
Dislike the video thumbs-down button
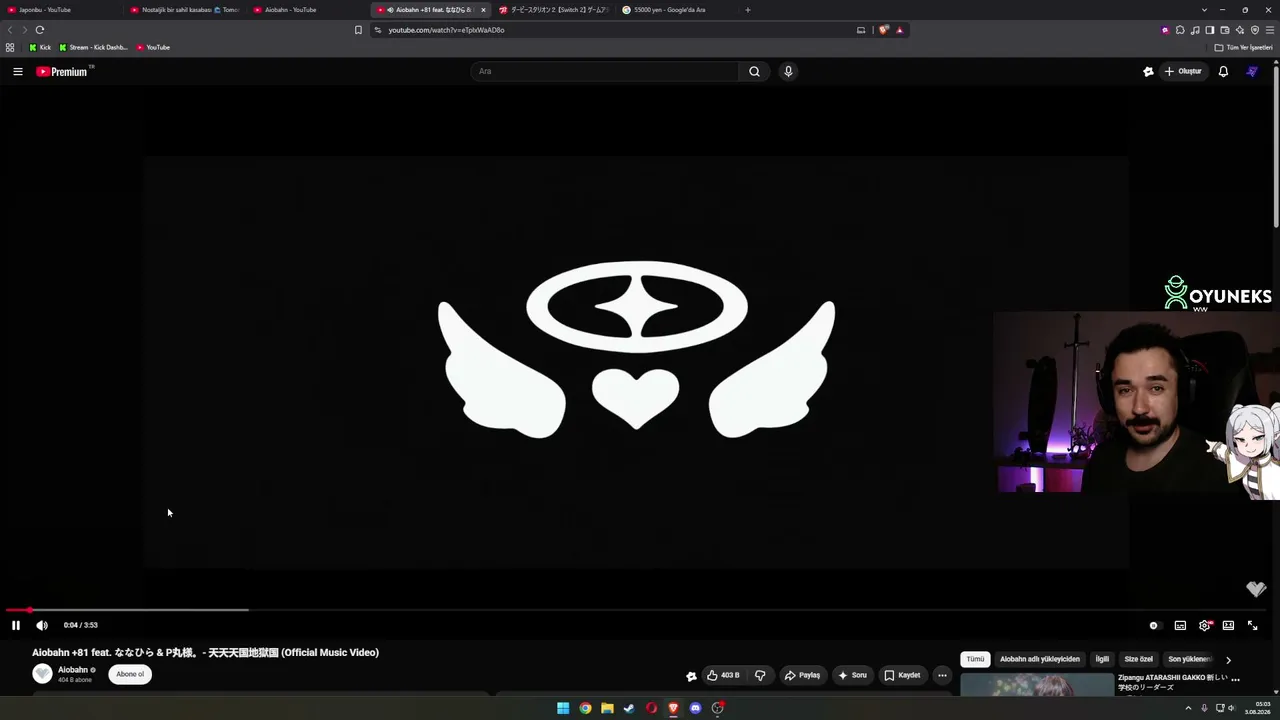pos(760,675)
